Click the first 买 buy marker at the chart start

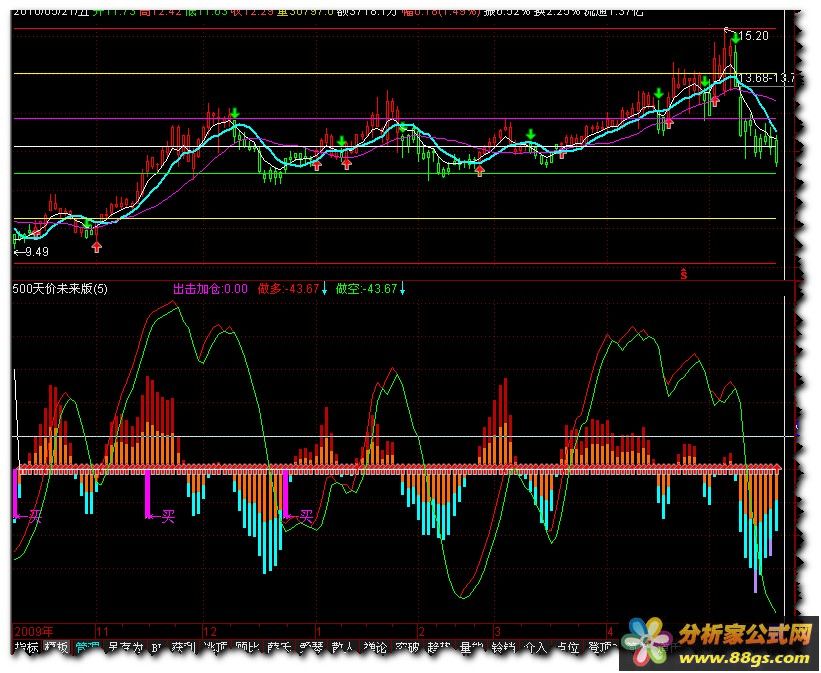pos(35,517)
